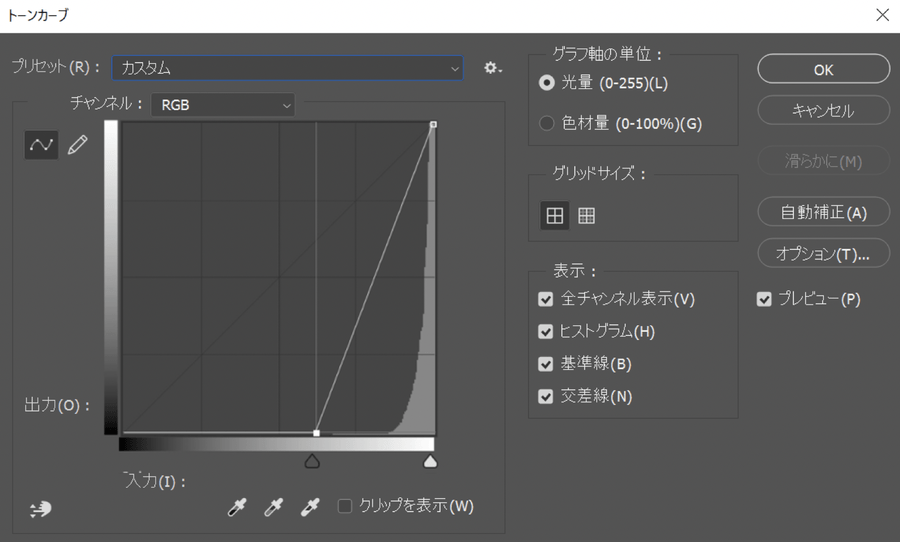Open オプション(T)... settings
The image size is (900, 542).
pos(823,253)
